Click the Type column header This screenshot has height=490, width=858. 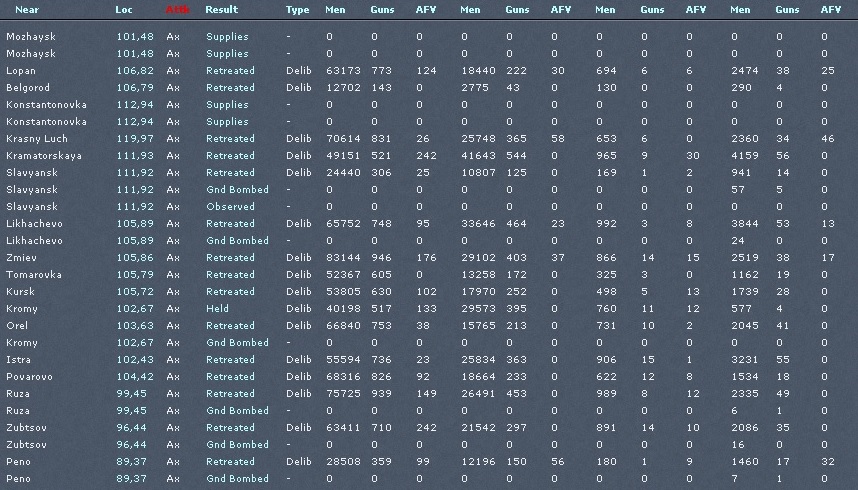coord(297,9)
